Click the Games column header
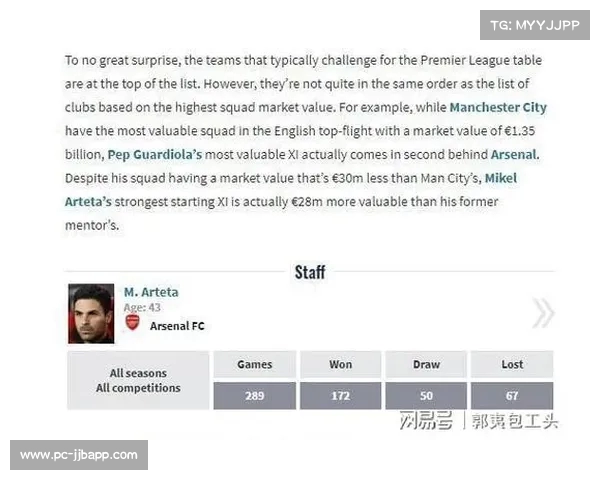 click(254, 364)
